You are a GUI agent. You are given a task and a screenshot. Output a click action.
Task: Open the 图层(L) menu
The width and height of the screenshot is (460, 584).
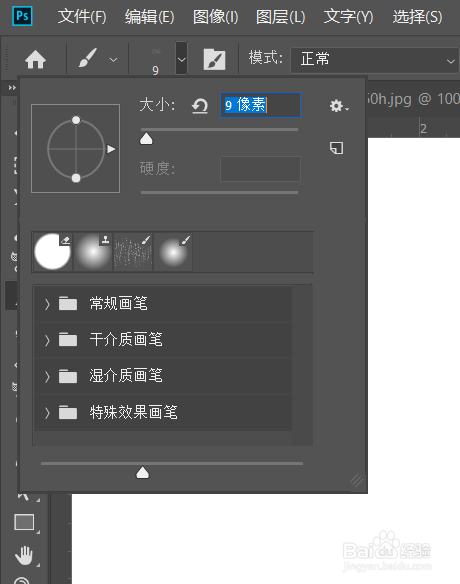point(280,17)
